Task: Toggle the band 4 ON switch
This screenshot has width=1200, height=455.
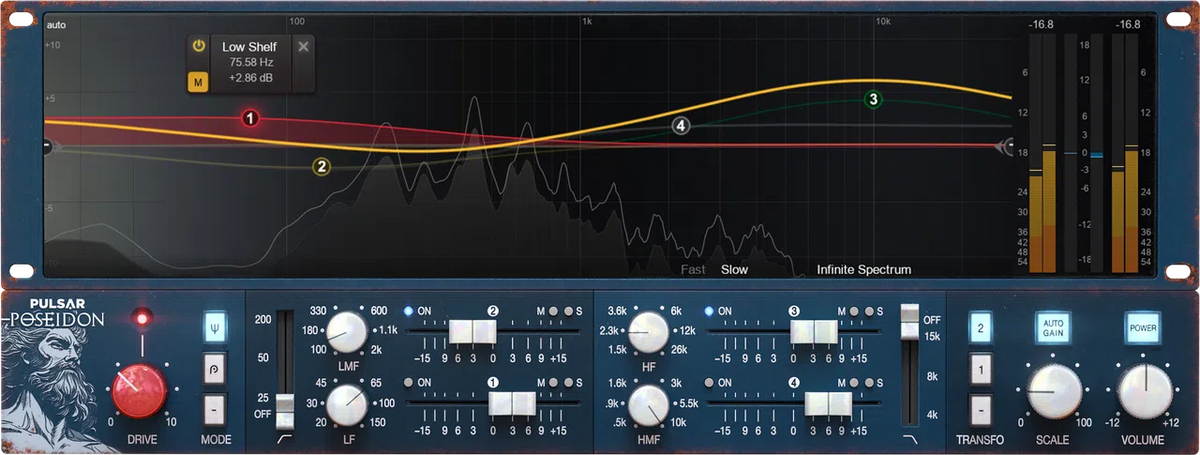Action: pyautogui.click(x=710, y=383)
